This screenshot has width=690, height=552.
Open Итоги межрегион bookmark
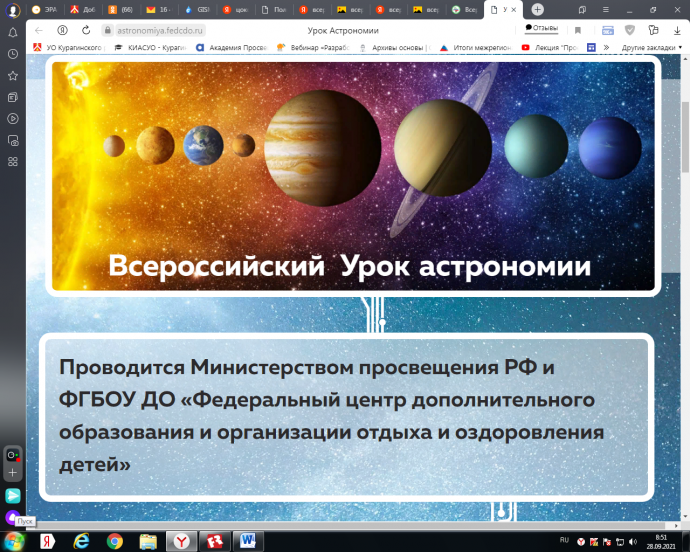[476, 48]
